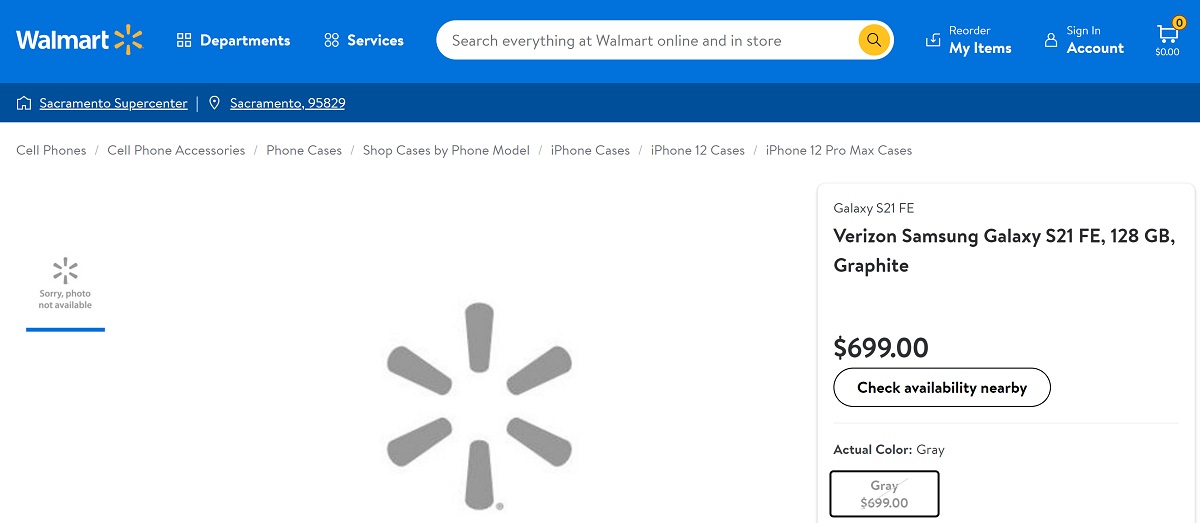Click the Sign In account person icon

[1050, 40]
